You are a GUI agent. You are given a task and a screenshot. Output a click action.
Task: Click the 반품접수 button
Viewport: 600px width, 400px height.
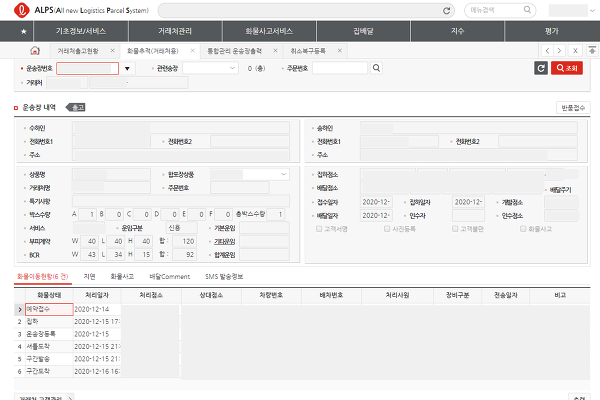pos(573,108)
